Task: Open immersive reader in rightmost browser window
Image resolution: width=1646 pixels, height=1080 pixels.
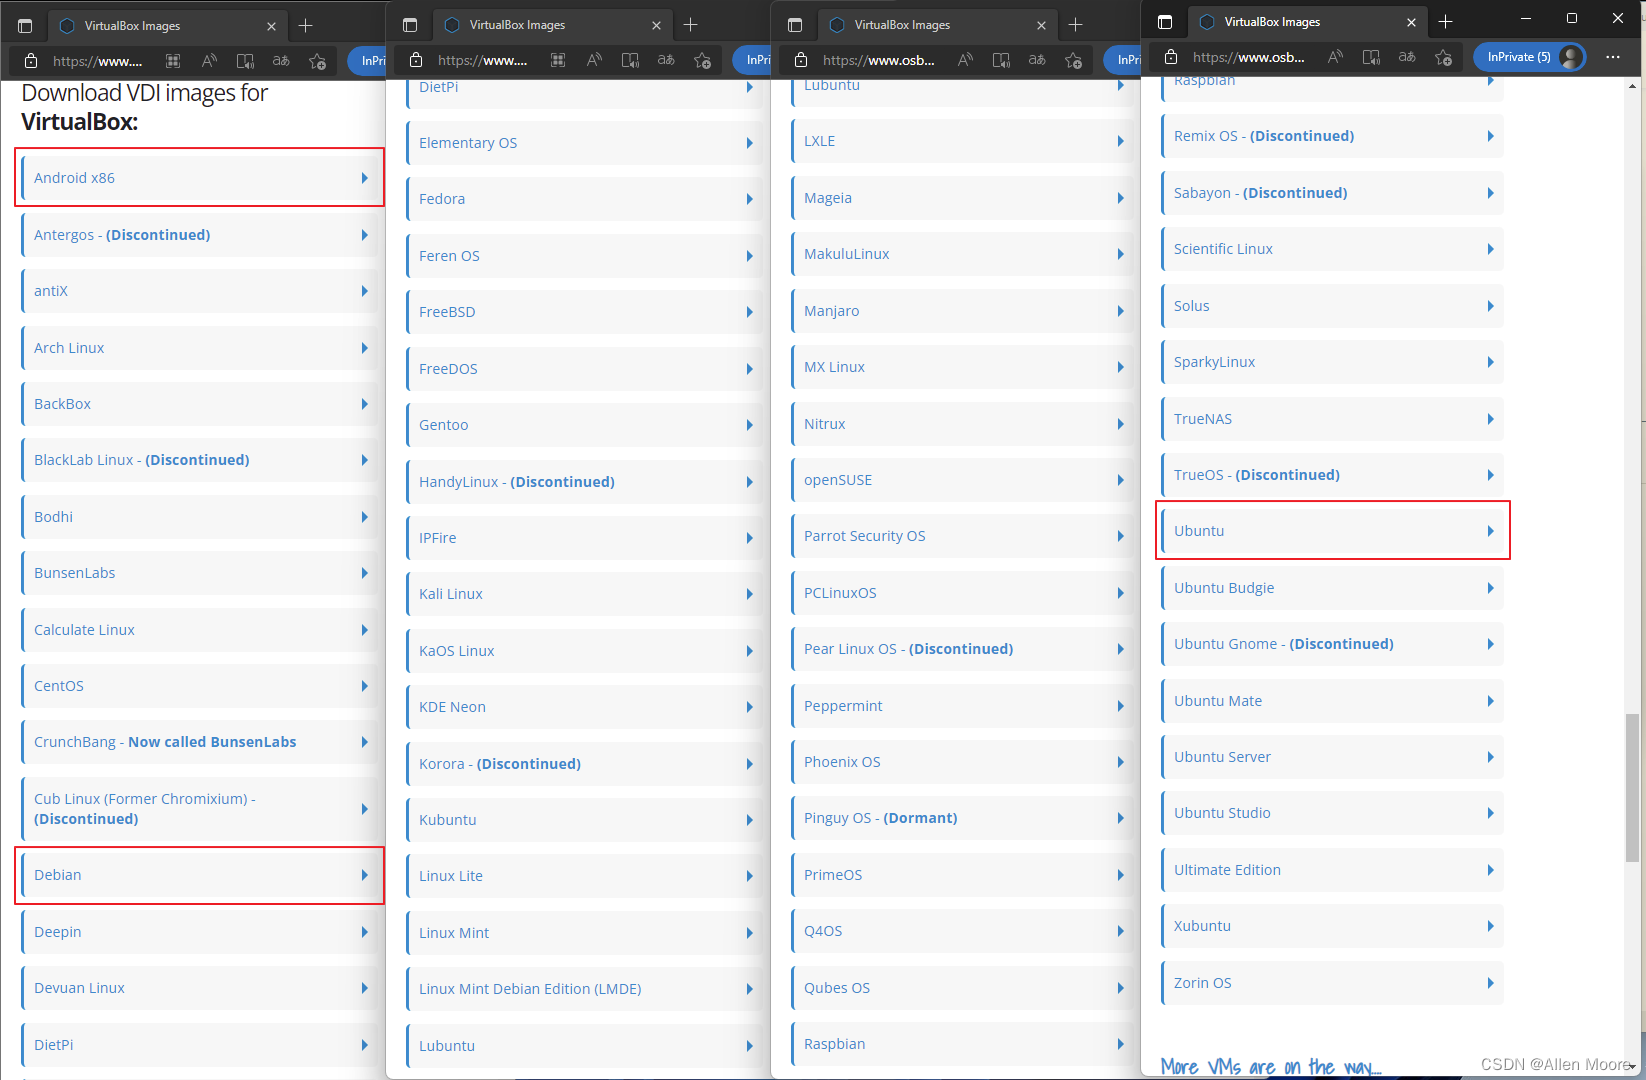Action: coord(1371,57)
